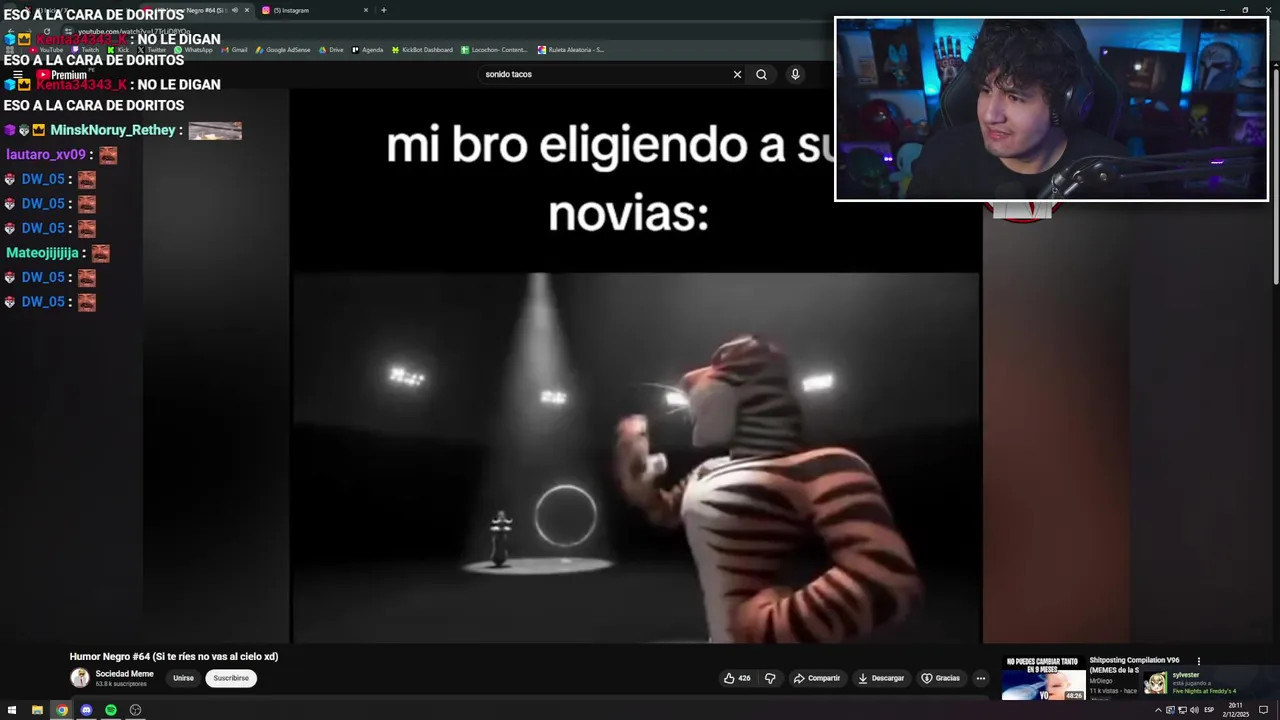Open the Compartir share option
Viewport: 1280px width, 720px height.
(x=817, y=678)
